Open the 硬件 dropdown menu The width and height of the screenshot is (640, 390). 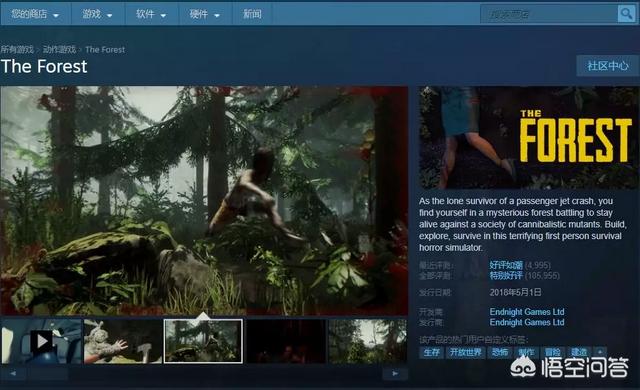coord(205,14)
